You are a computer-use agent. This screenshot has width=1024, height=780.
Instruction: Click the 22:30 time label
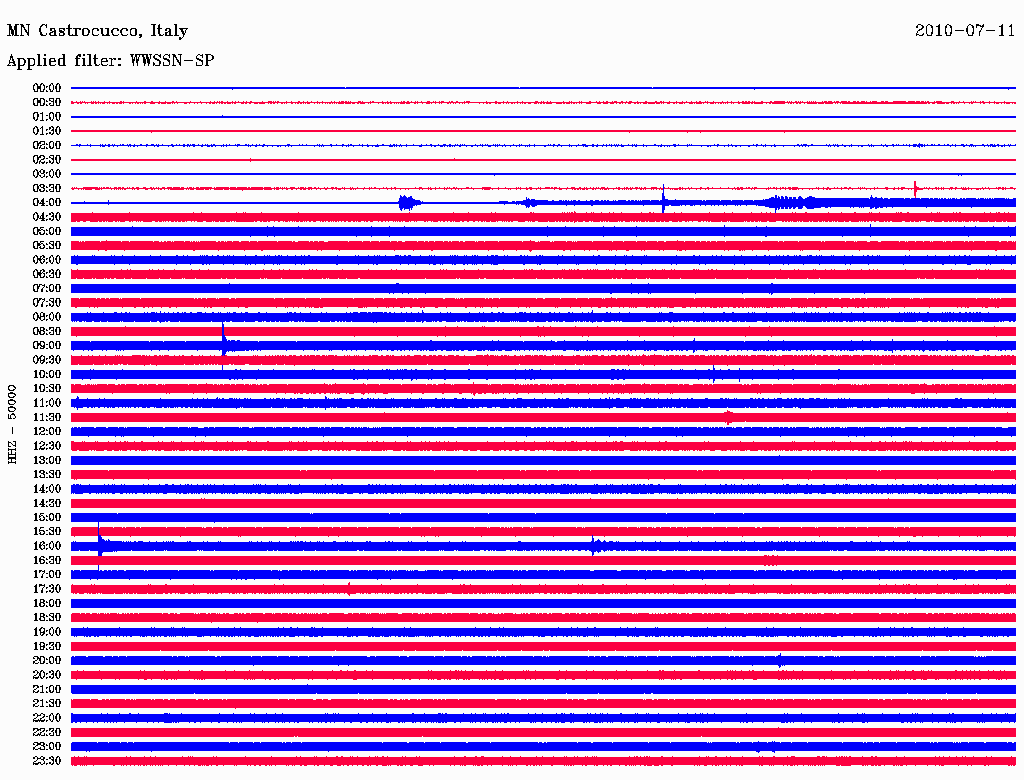tap(47, 732)
